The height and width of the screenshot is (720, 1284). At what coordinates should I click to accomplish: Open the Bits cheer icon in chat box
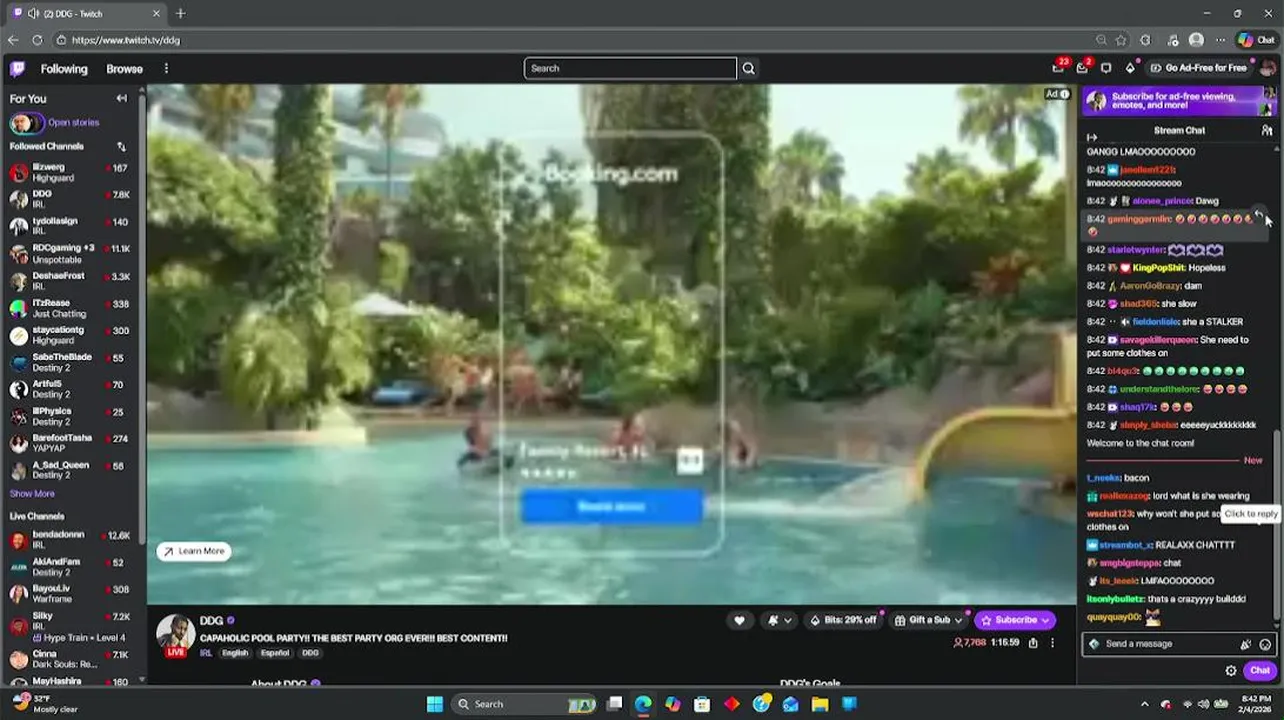(1246, 645)
